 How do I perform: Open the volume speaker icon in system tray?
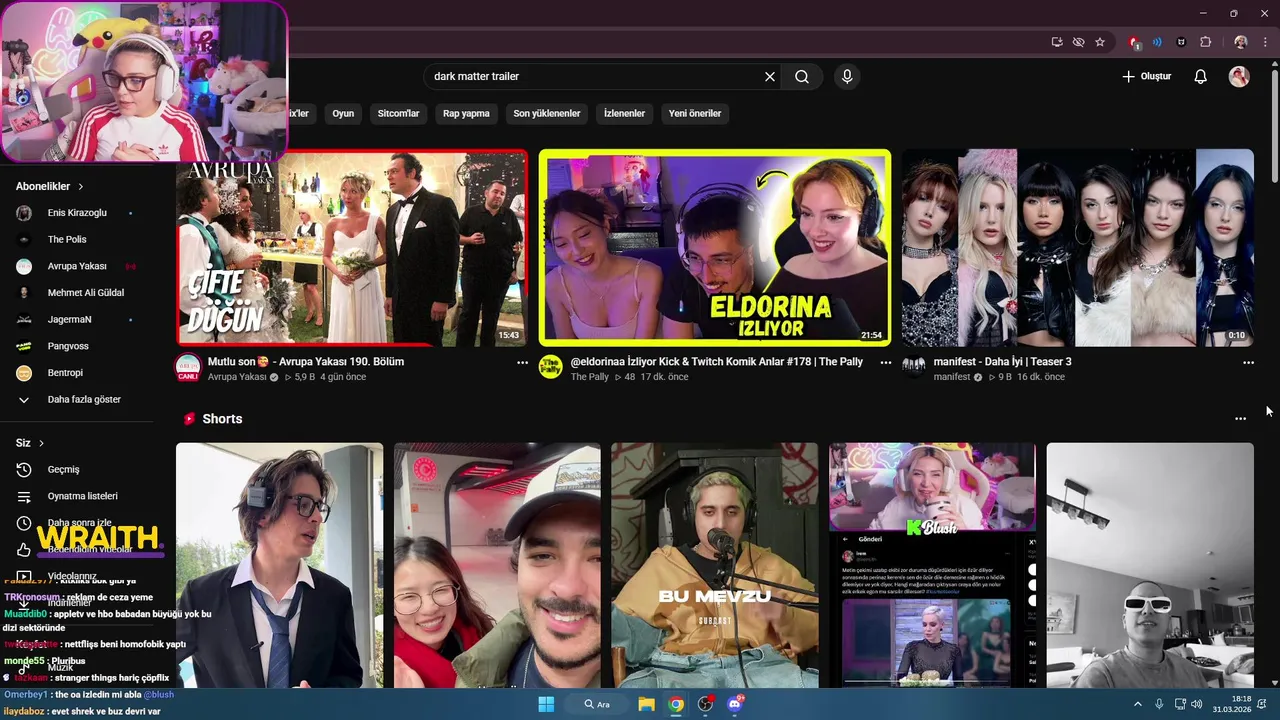click(x=1197, y=704)
